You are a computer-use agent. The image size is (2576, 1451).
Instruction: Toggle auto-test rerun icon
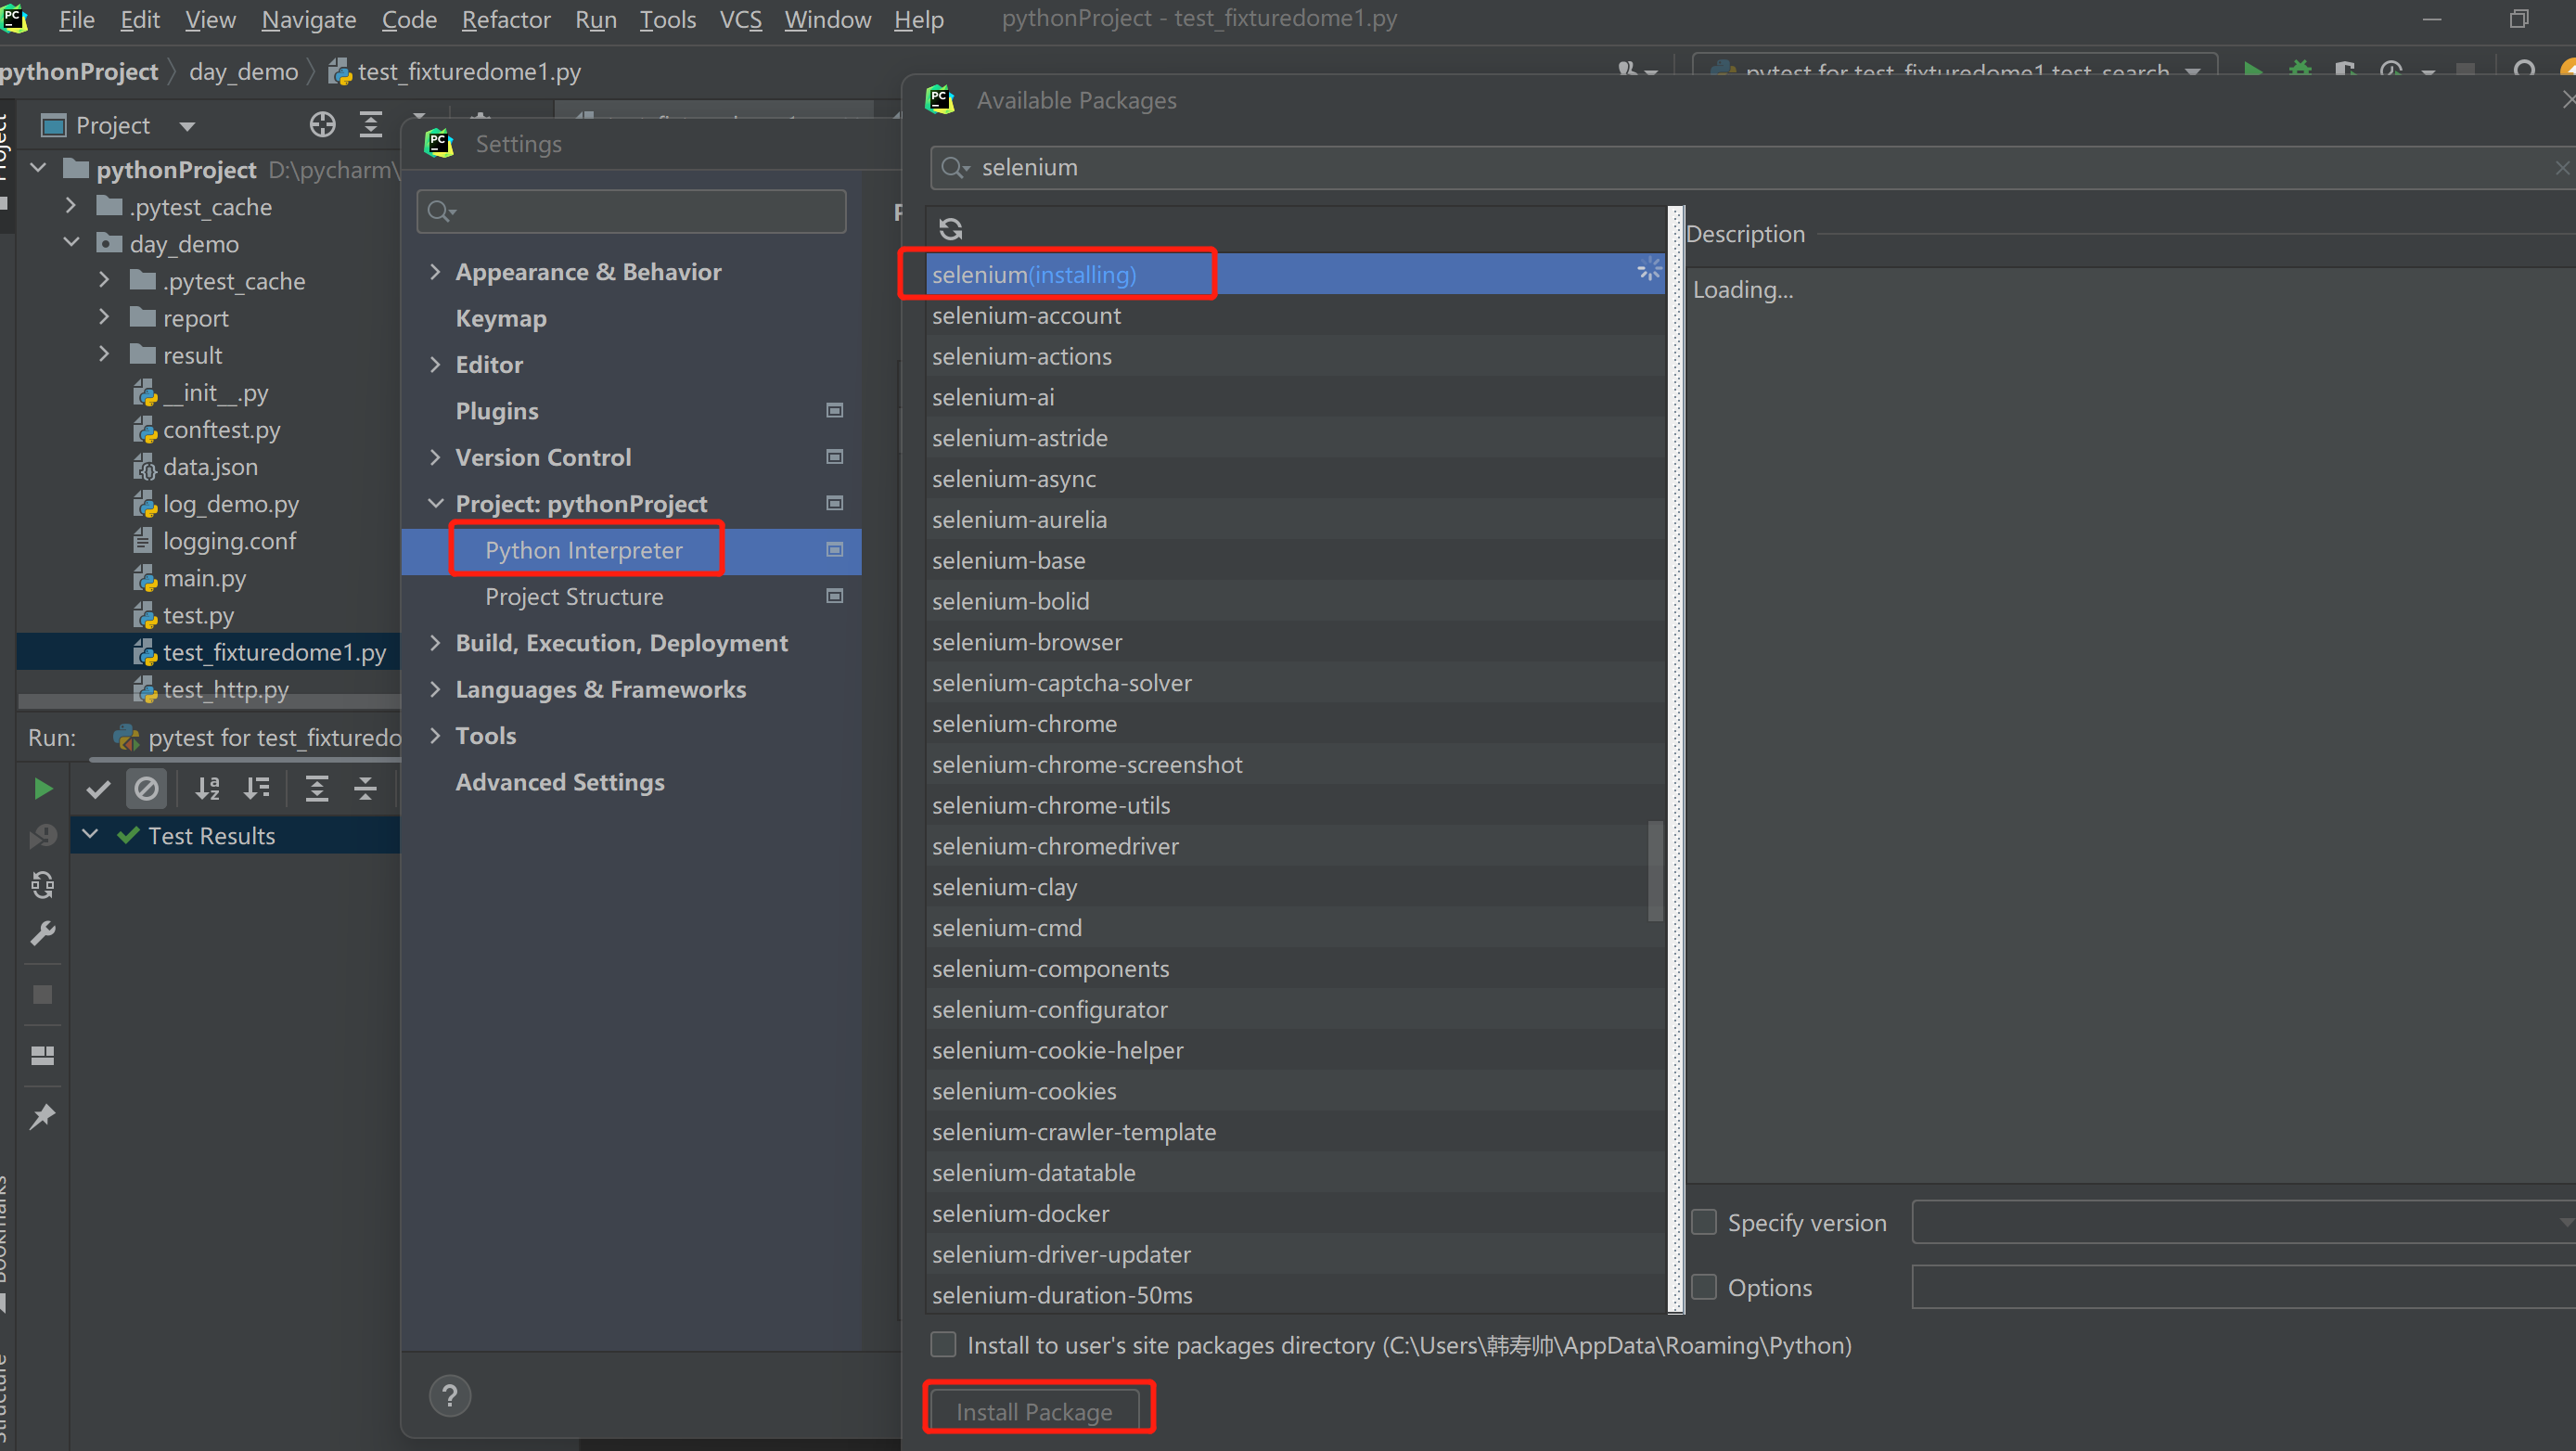point(43,885)
